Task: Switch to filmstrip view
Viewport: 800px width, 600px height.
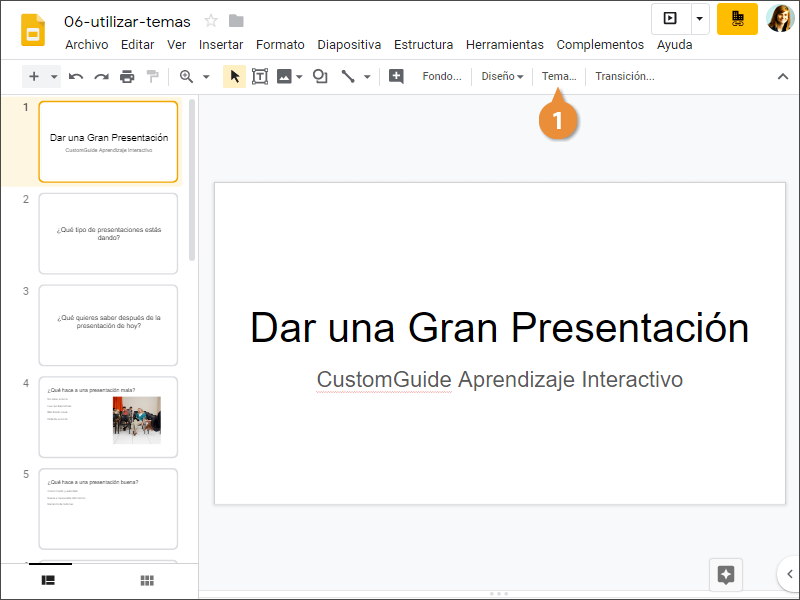Action: [x=47, y=580]
